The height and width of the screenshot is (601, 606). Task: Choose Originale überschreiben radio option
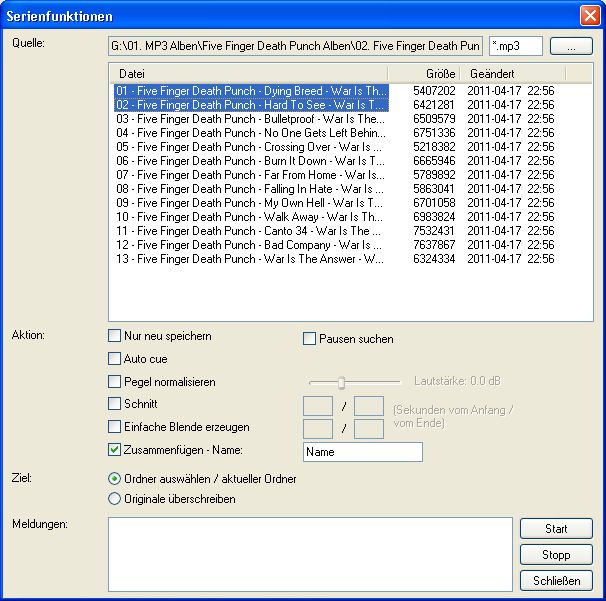pos(114,499)
